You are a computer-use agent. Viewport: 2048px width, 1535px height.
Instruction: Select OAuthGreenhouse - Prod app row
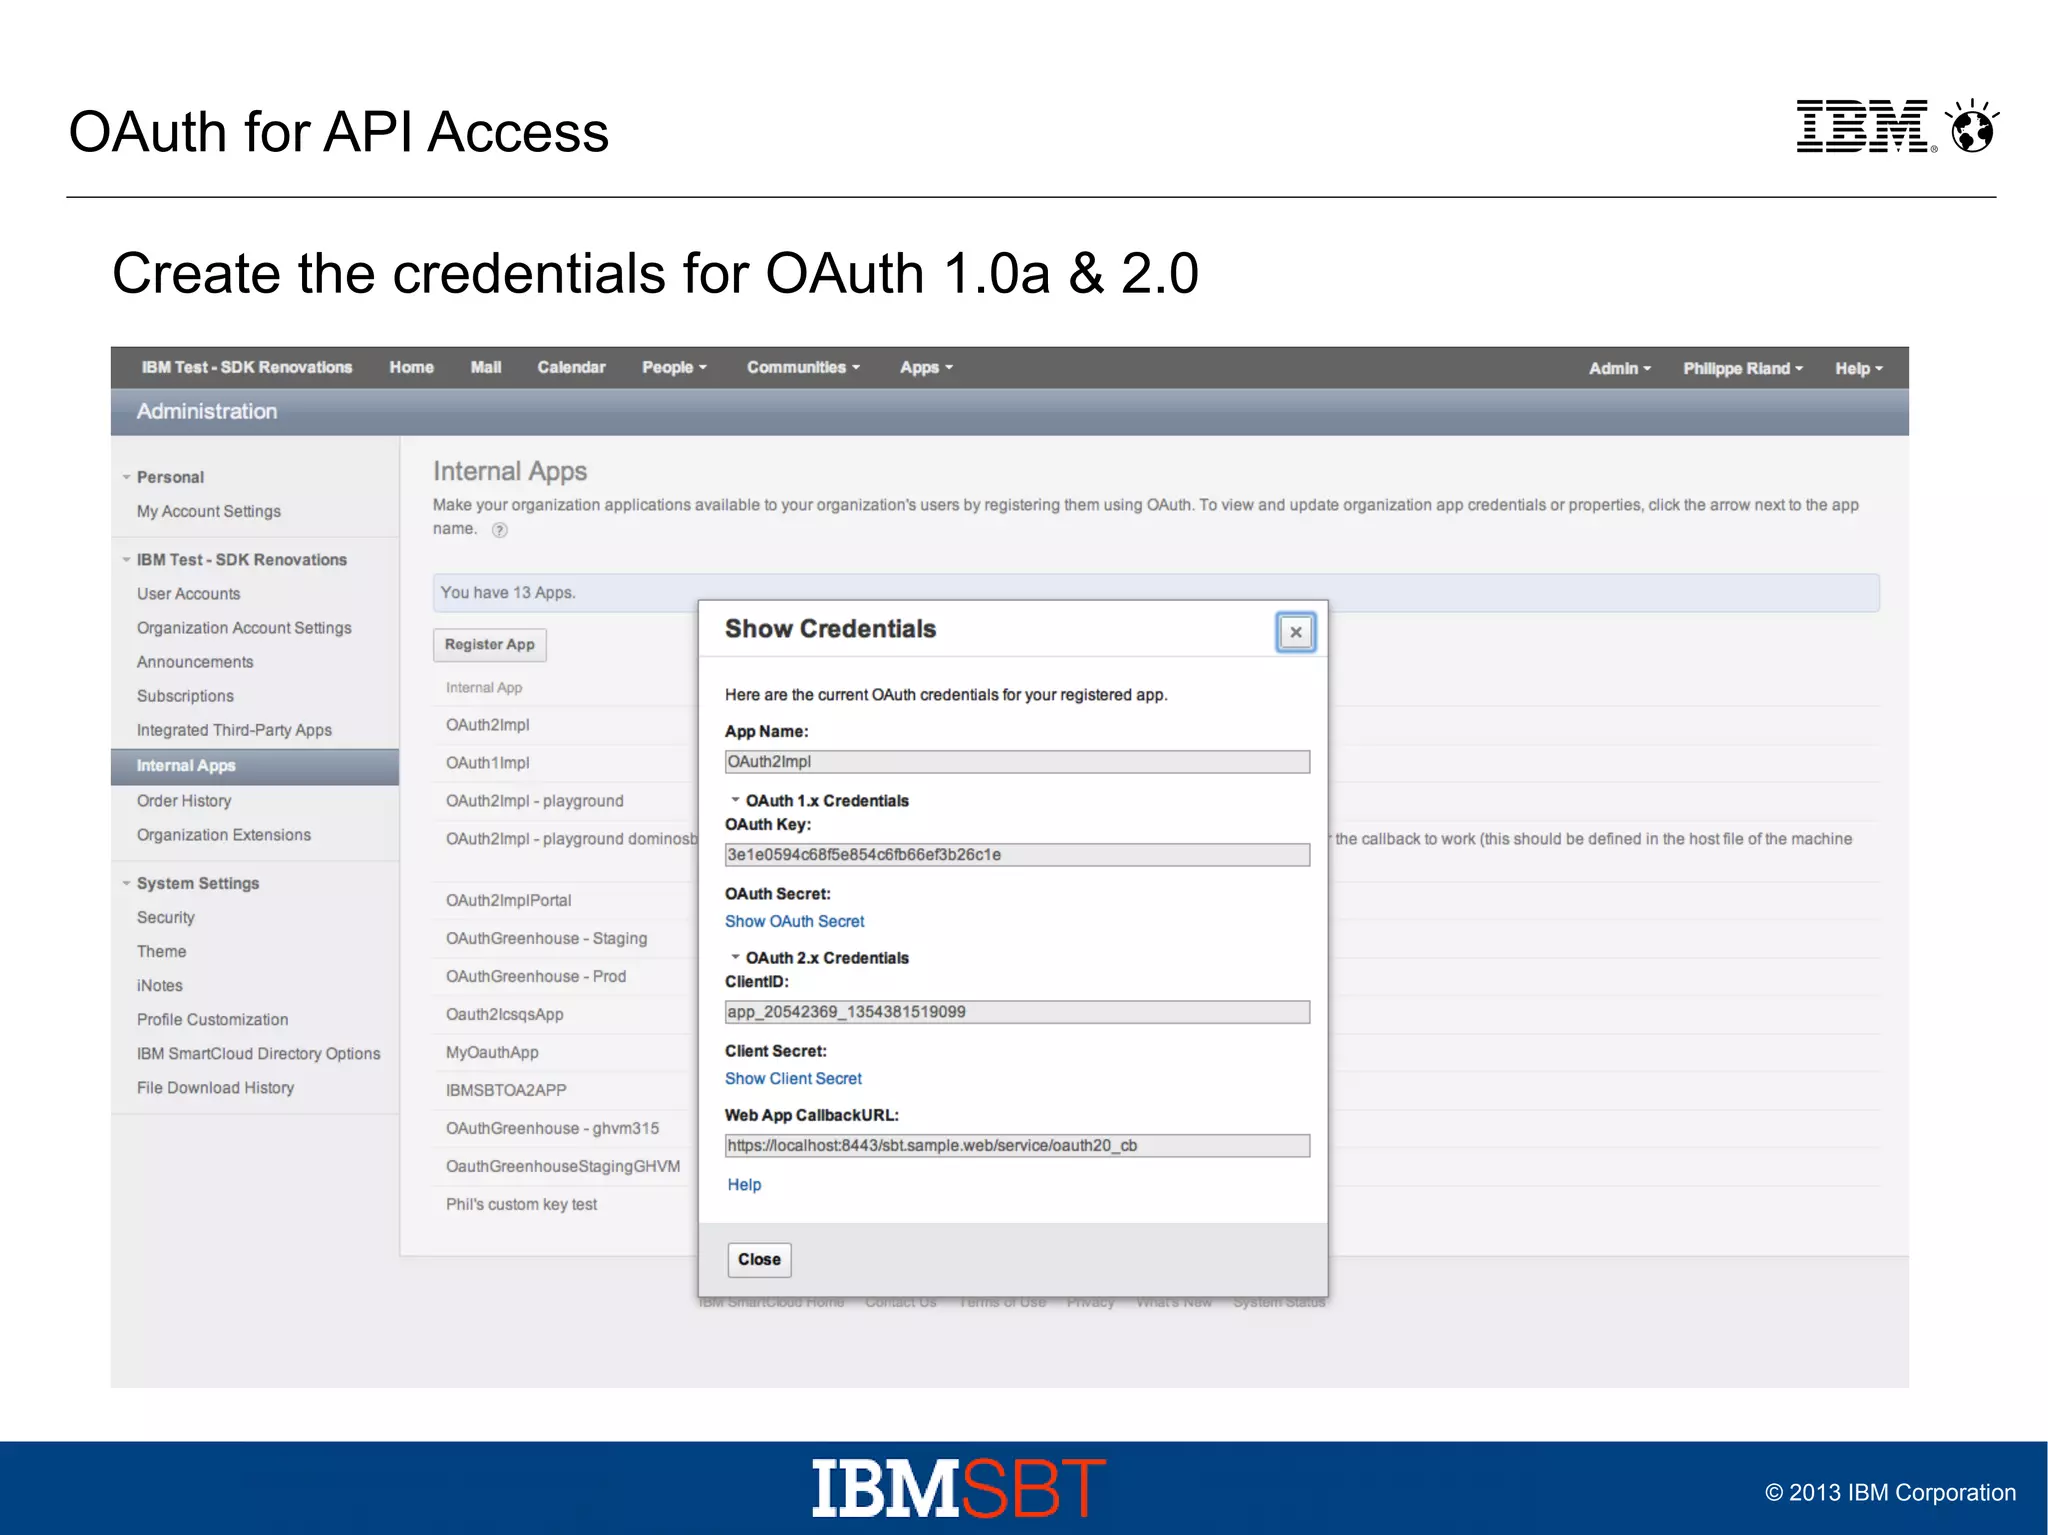(536, 976)
